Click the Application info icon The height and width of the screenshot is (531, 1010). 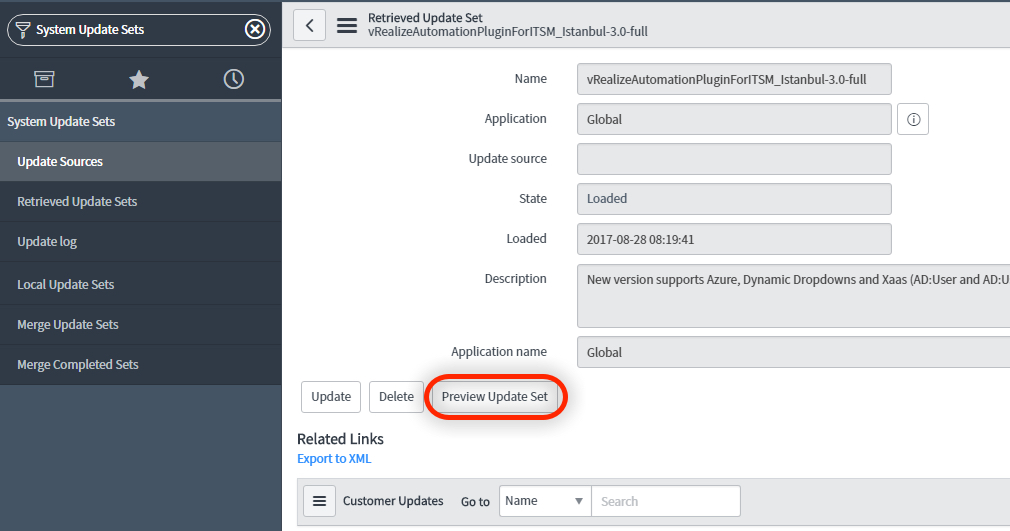pyautogui.click(x=913, y=120)
